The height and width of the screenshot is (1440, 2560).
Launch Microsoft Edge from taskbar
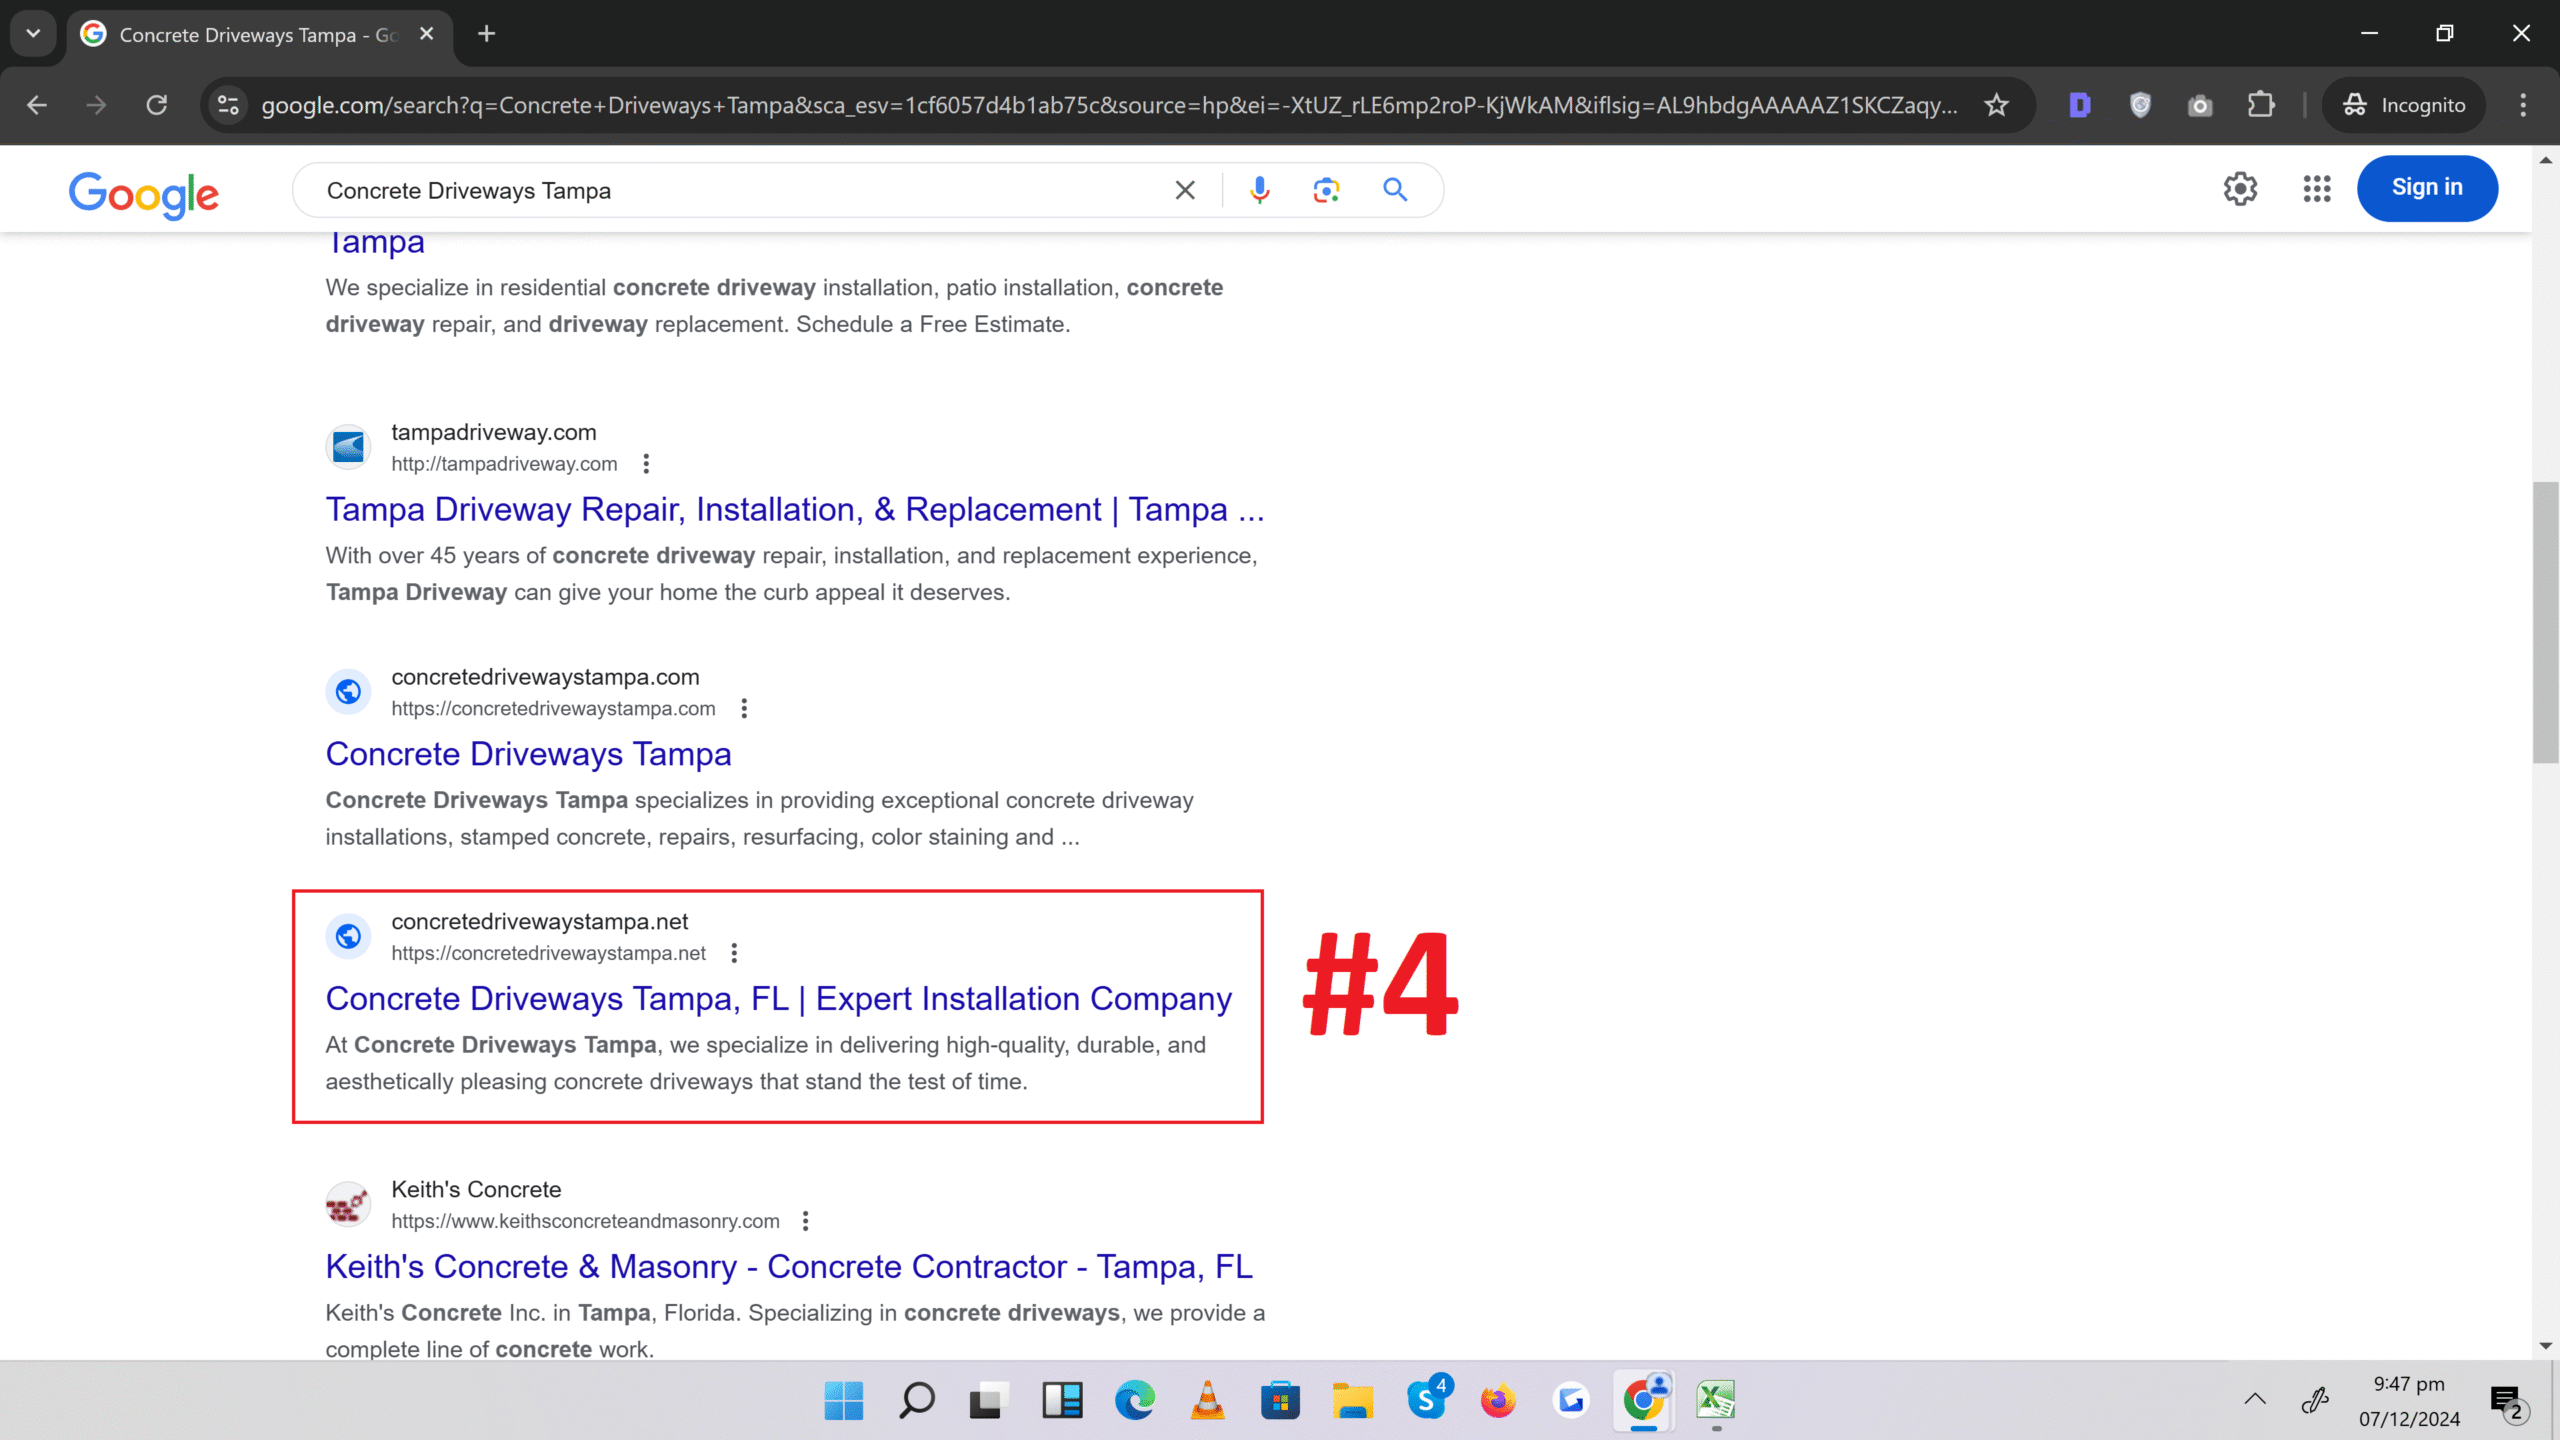(x=1134, y=1400)
